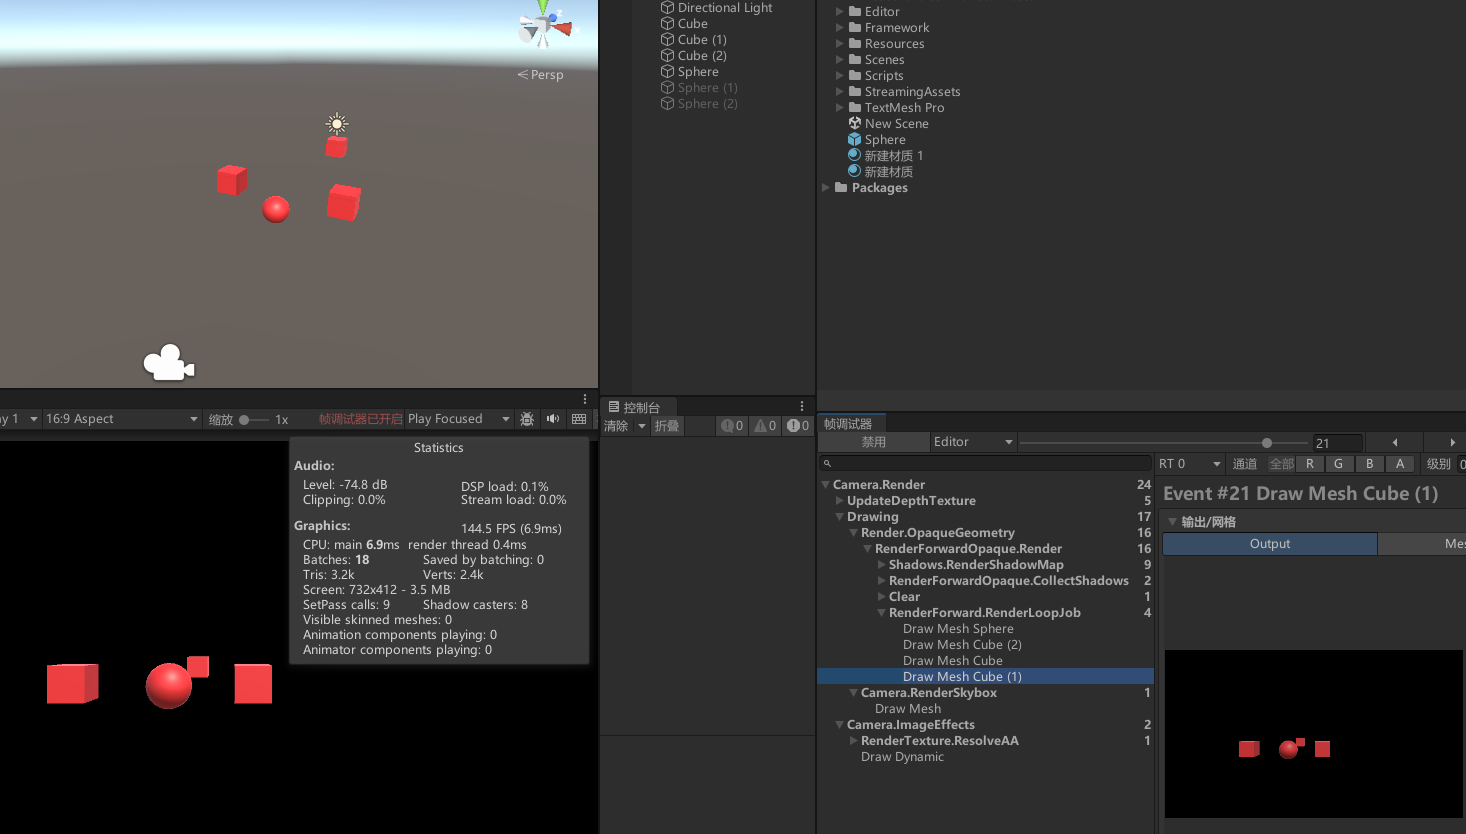Viewport: 1466px width, 834px height.
Task: Click the scene orientation gizmo
Action: tap(544, 27)
